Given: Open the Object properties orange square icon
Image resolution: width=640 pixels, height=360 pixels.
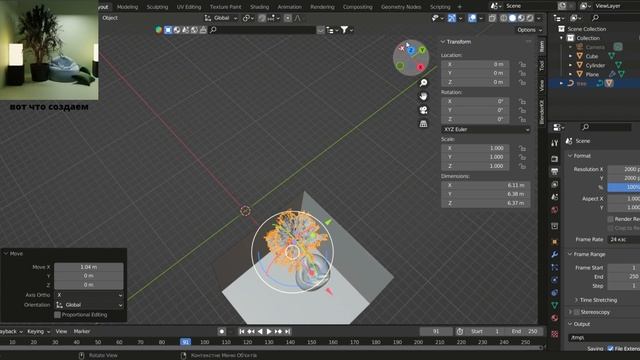Looking at the screenshot, I should coord(554,242).
